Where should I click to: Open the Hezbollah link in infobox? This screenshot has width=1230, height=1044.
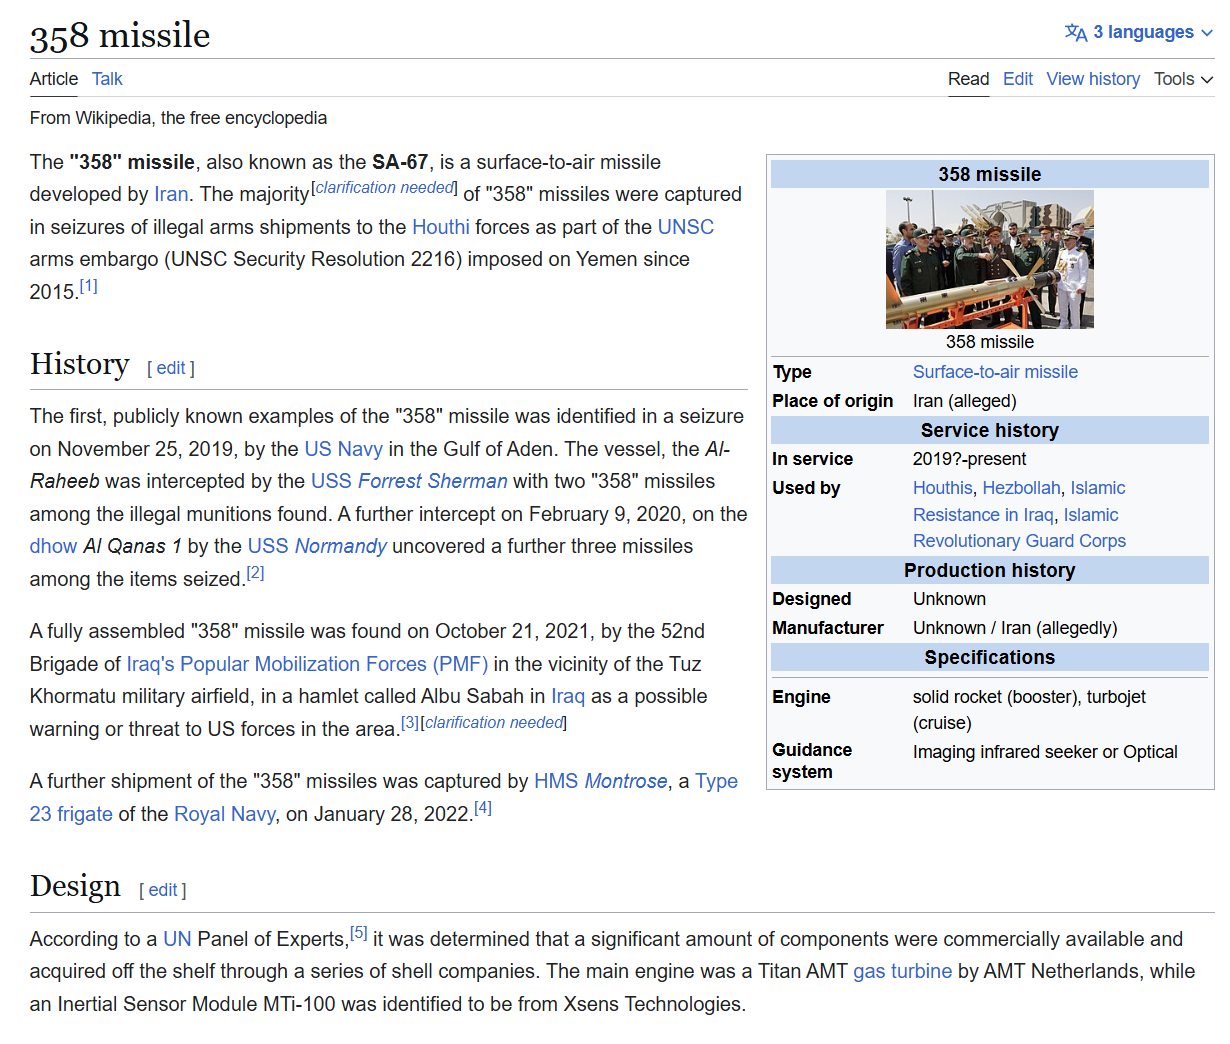click(x=1021, y=488)
